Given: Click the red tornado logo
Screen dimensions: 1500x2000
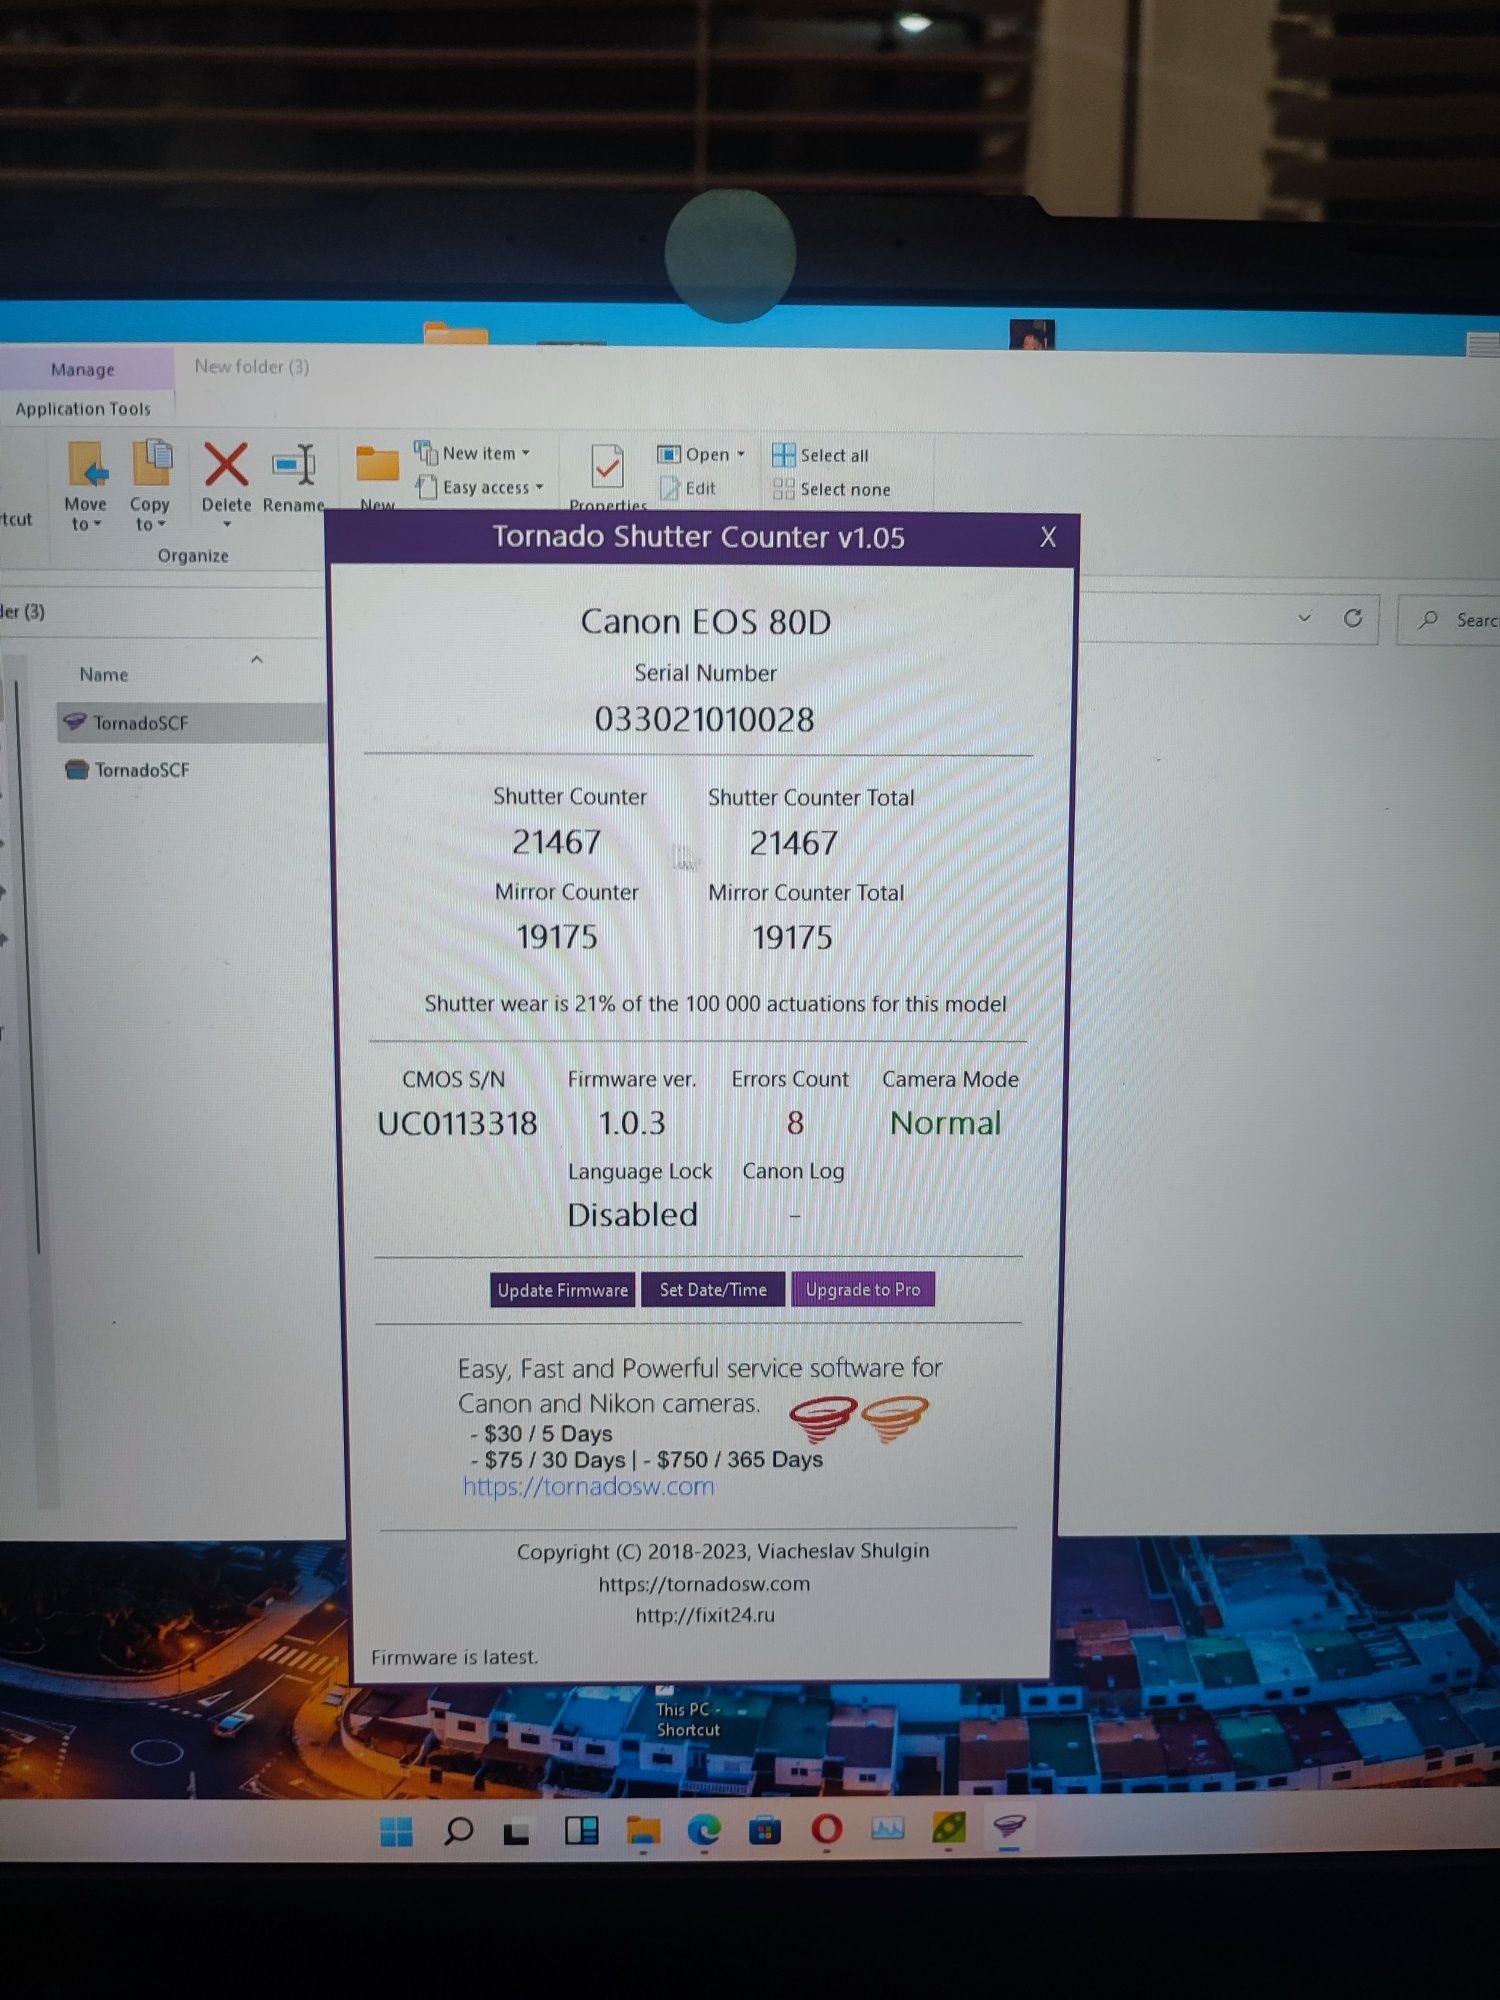Looking at the screenshot, I should click(822, 1419).
